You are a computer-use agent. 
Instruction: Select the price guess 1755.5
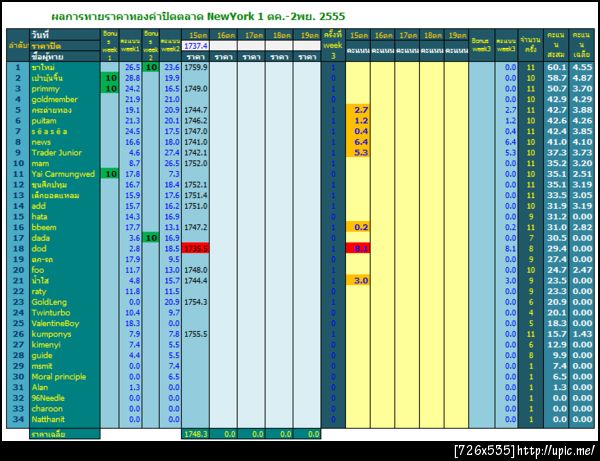point(196,334)
